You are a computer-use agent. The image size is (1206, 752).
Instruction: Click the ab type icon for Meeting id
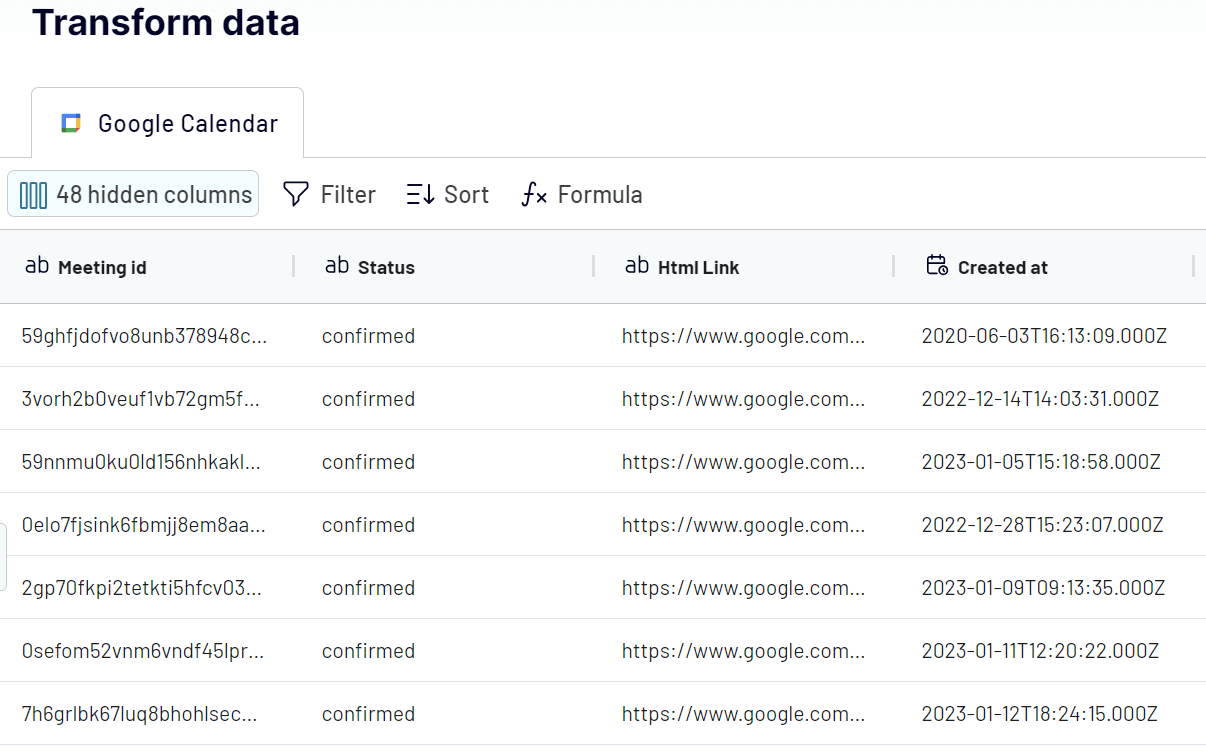pos(37,265)
